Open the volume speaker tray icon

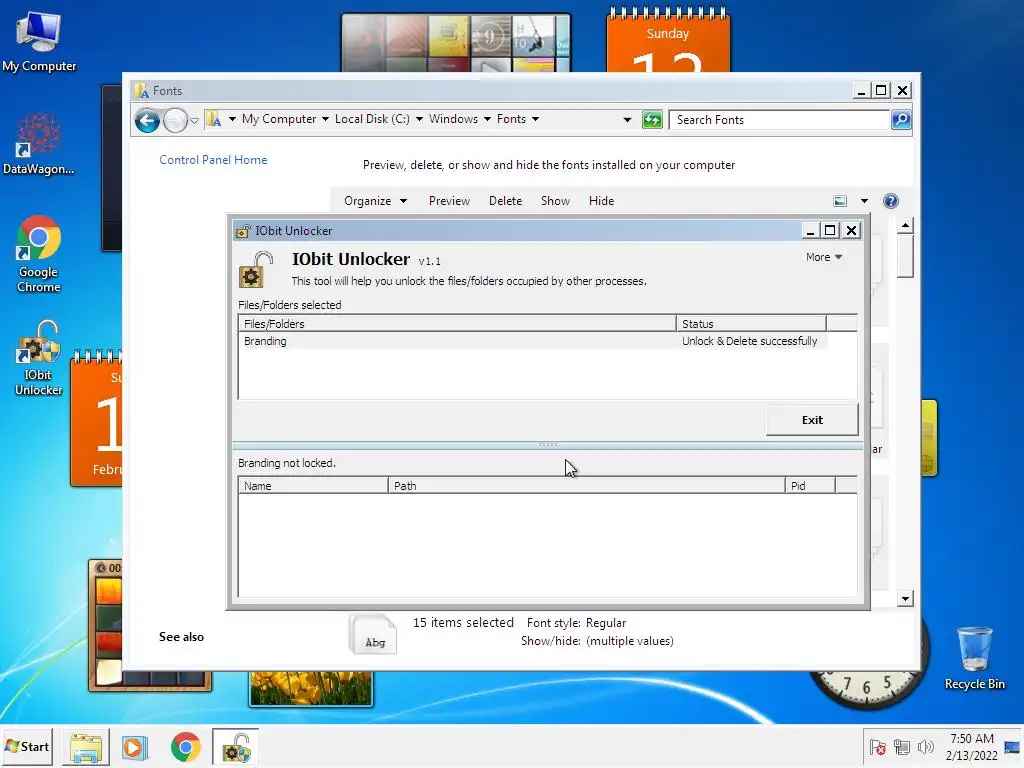point(925,747)
